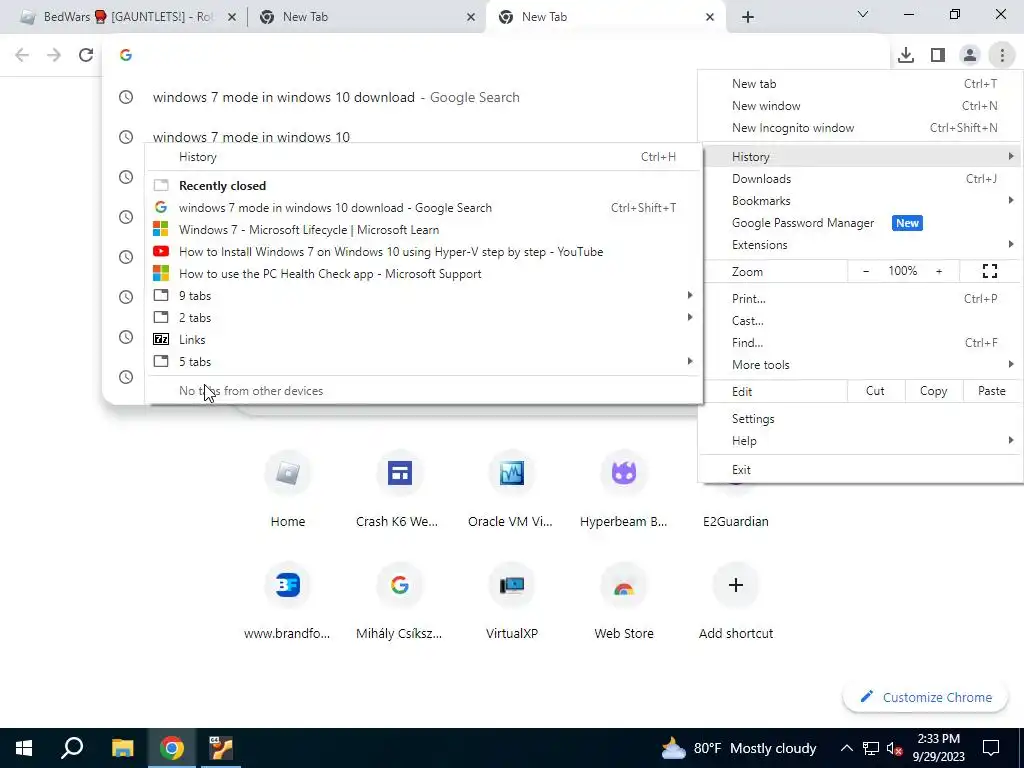Toggle the side panel icon
This screenshot has width=1024, height=768.
(938, 55)
